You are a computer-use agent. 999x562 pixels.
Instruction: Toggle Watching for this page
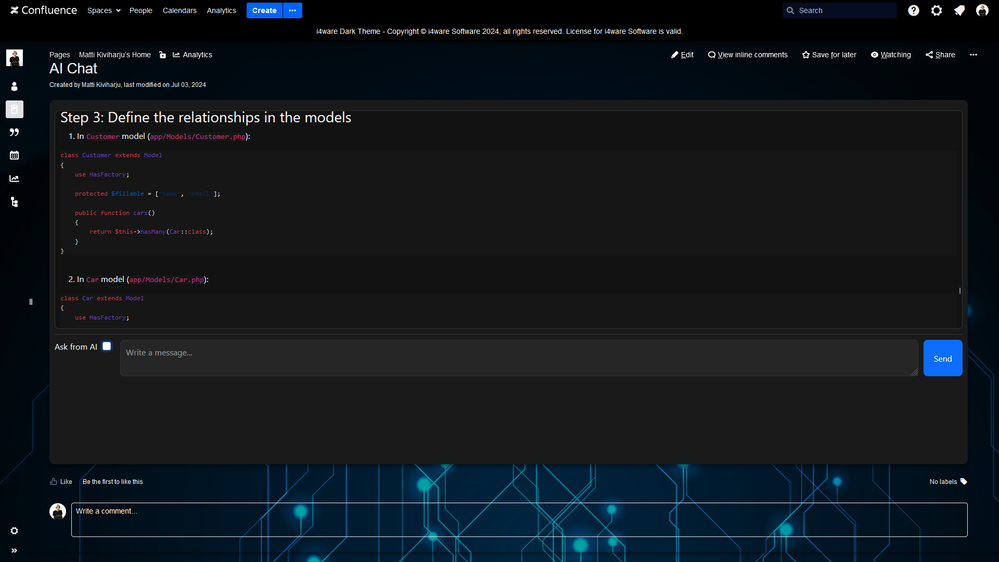click(x=891, y=55)
